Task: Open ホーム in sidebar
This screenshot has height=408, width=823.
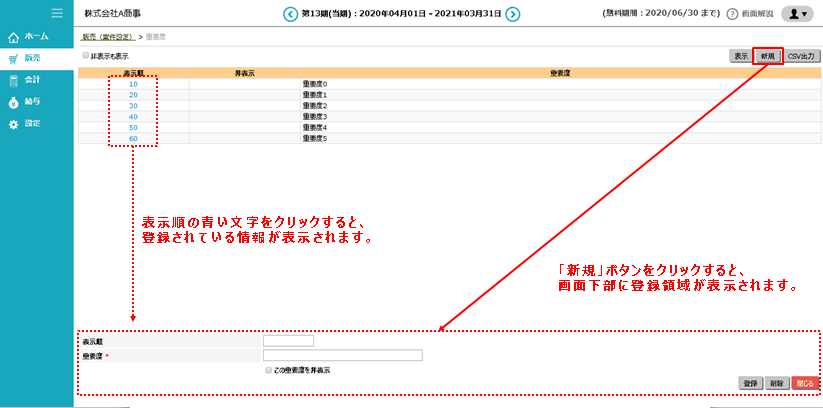Action: click(x=37, y=37)
